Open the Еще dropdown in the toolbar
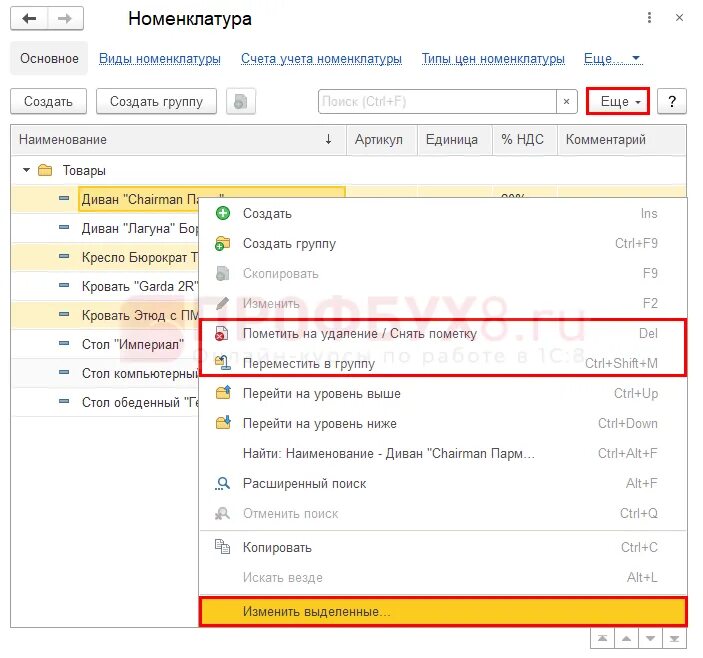The width and height of the screenshot is (703, 658). coord(618,101)
